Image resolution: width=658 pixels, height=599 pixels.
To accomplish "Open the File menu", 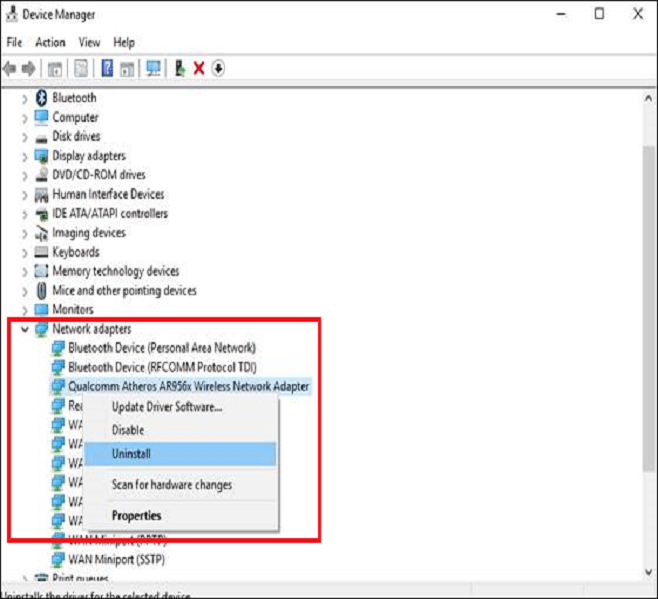I will click(x=14, y=42).
